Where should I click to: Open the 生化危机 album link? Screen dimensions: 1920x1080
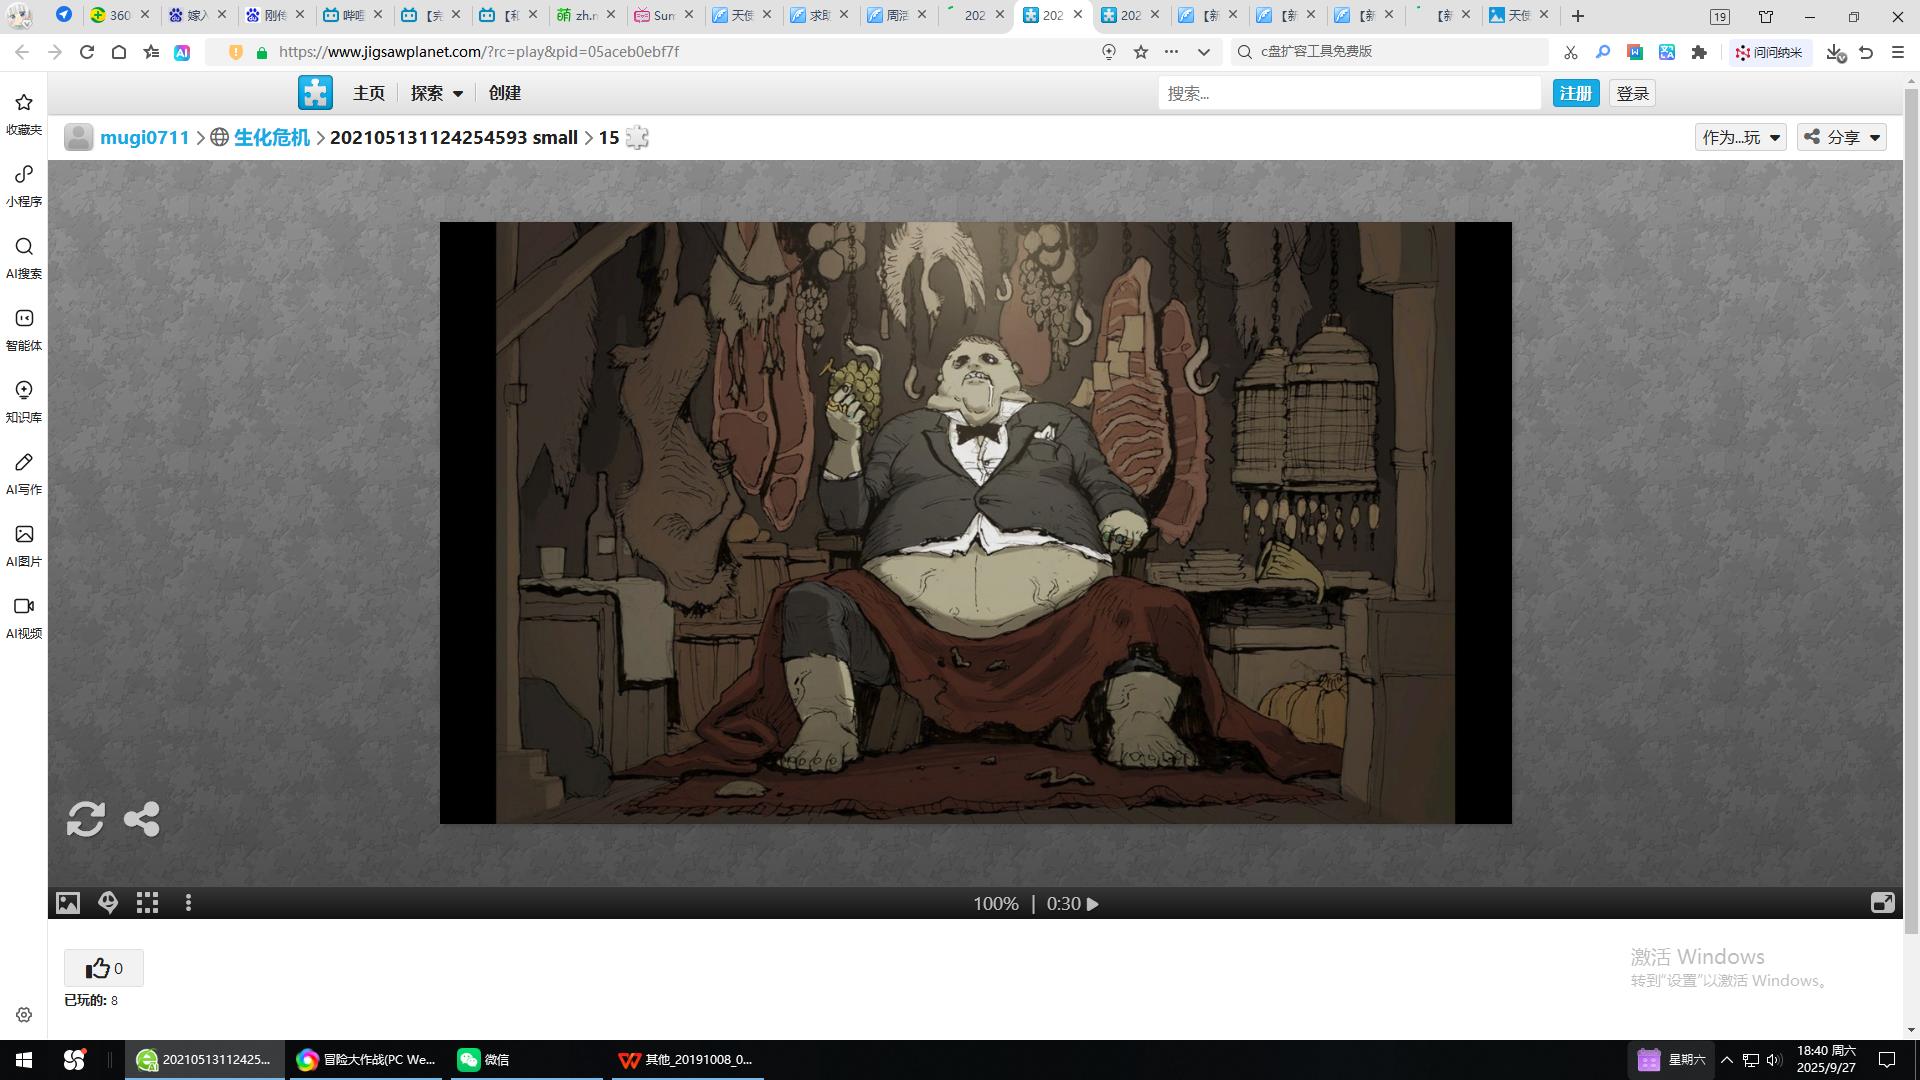[x=272, y=137]
